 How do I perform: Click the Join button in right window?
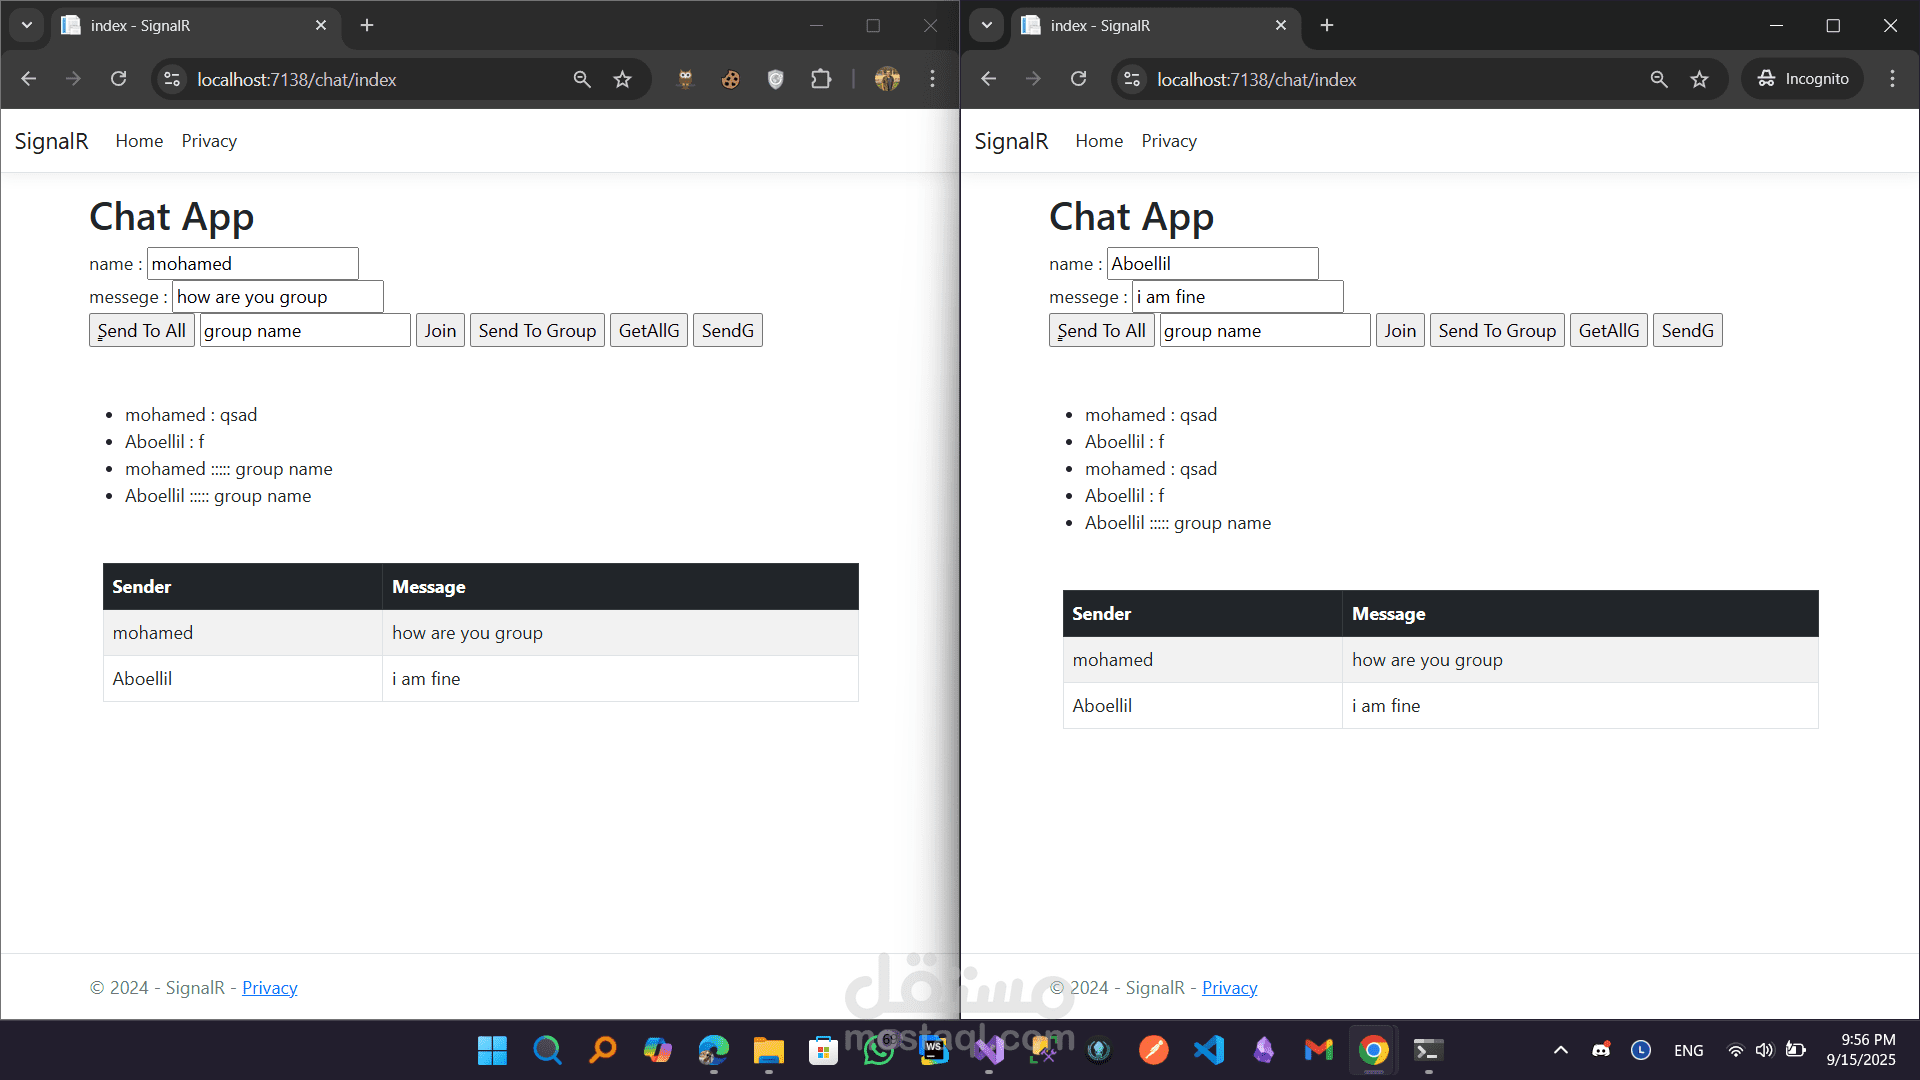click(x=1399, y=331)
